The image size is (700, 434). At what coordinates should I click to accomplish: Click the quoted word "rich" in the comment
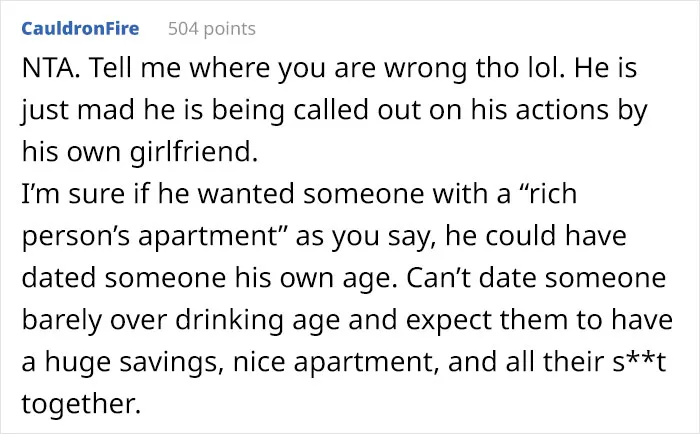coord(552,194)
